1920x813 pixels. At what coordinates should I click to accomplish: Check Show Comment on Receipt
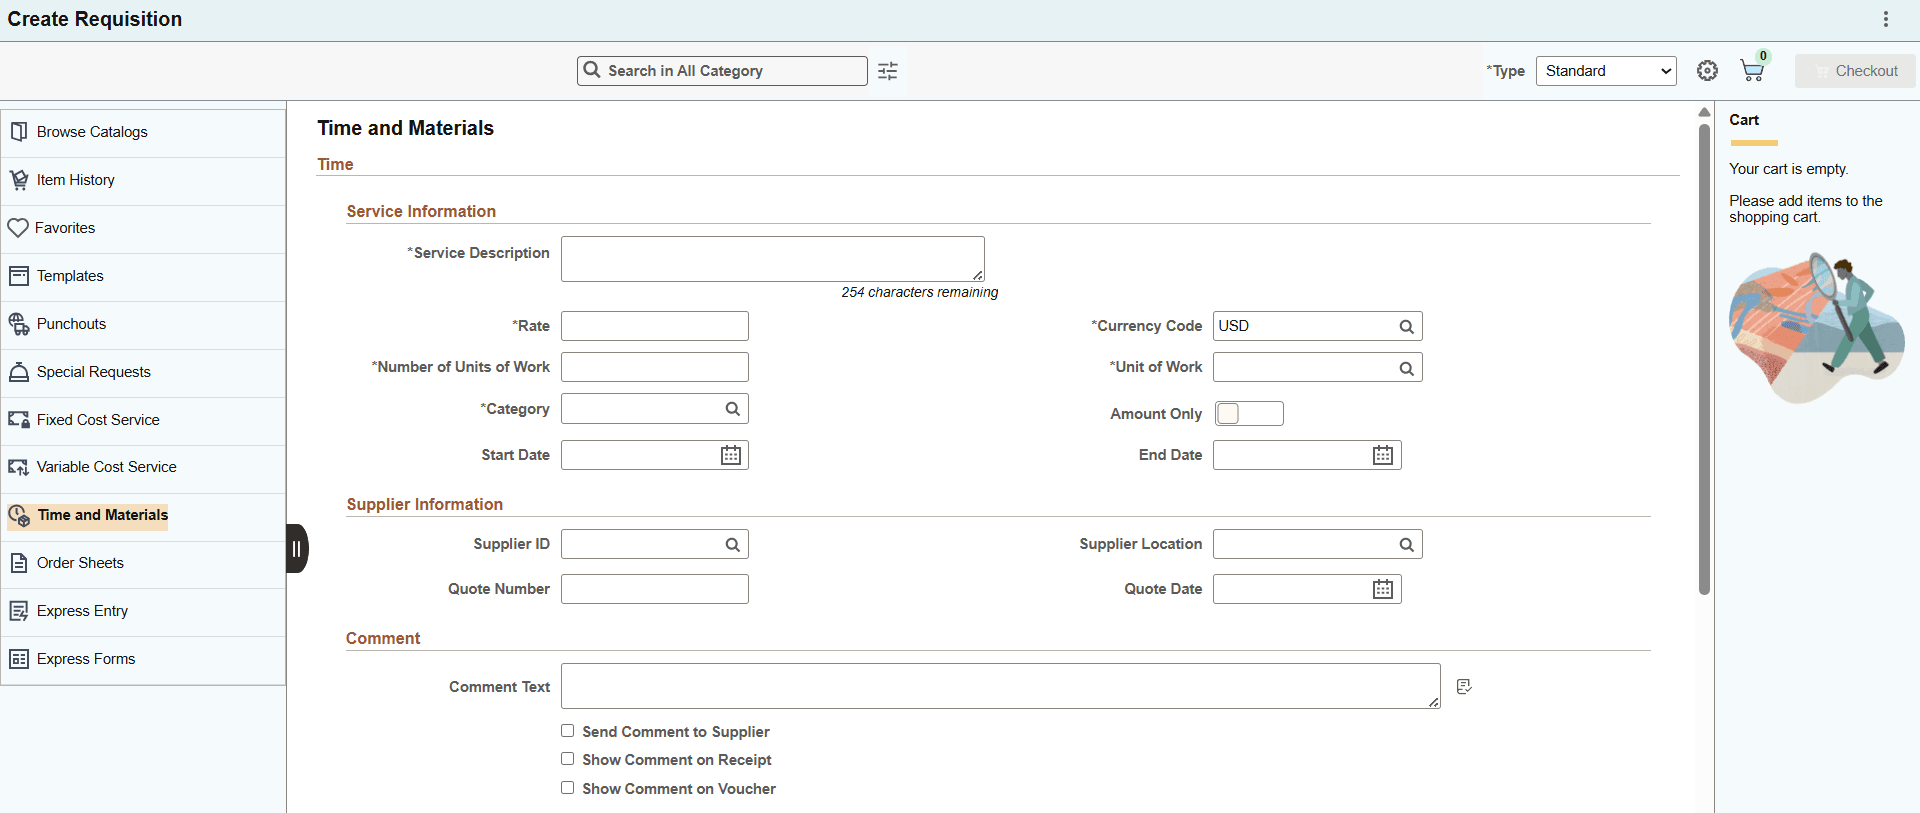tap(568, 759)
